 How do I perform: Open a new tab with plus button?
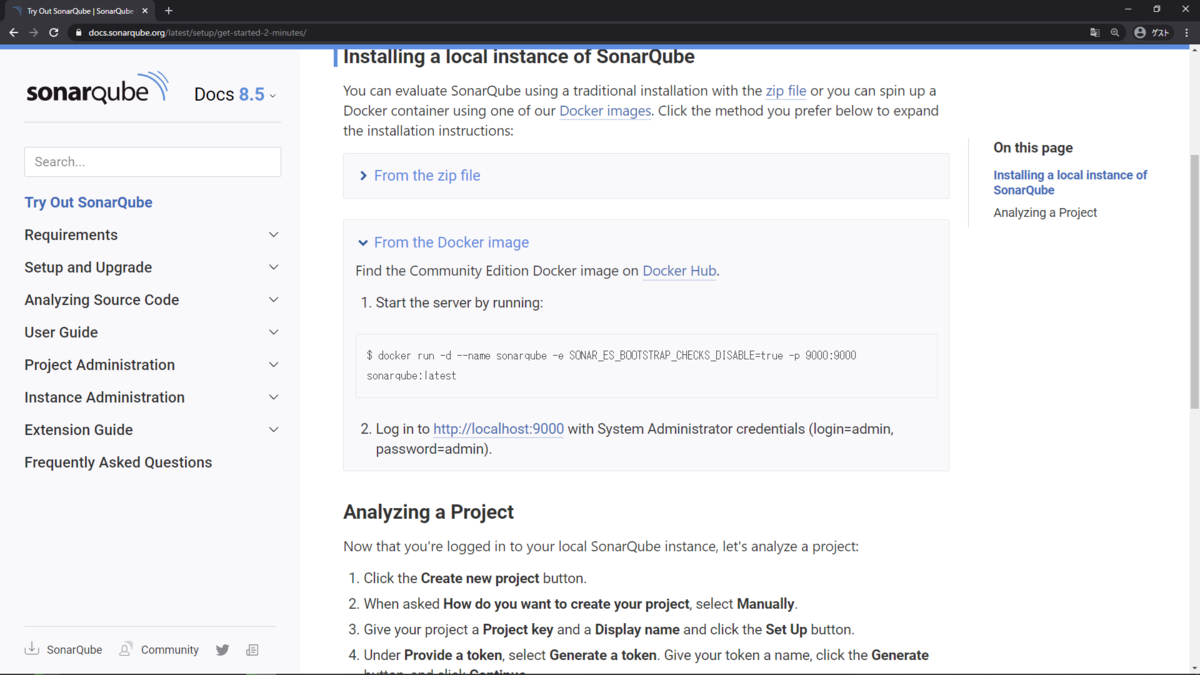click(x=168, y=10)
